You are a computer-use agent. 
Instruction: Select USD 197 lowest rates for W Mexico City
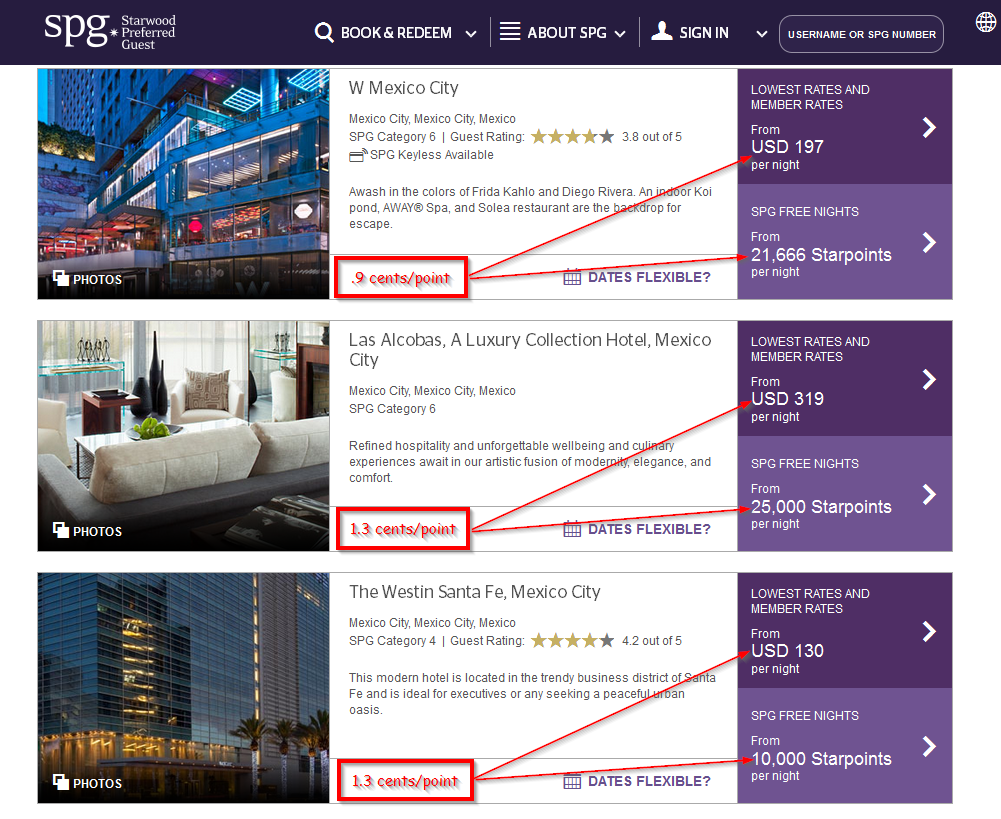845,127
